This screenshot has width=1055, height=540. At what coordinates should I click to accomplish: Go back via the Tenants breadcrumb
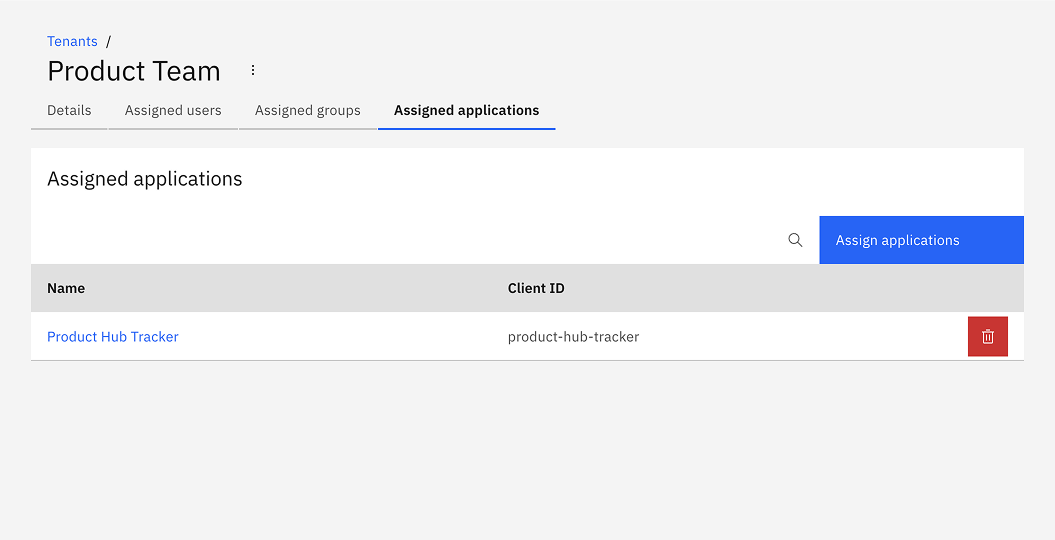point(72,41)
